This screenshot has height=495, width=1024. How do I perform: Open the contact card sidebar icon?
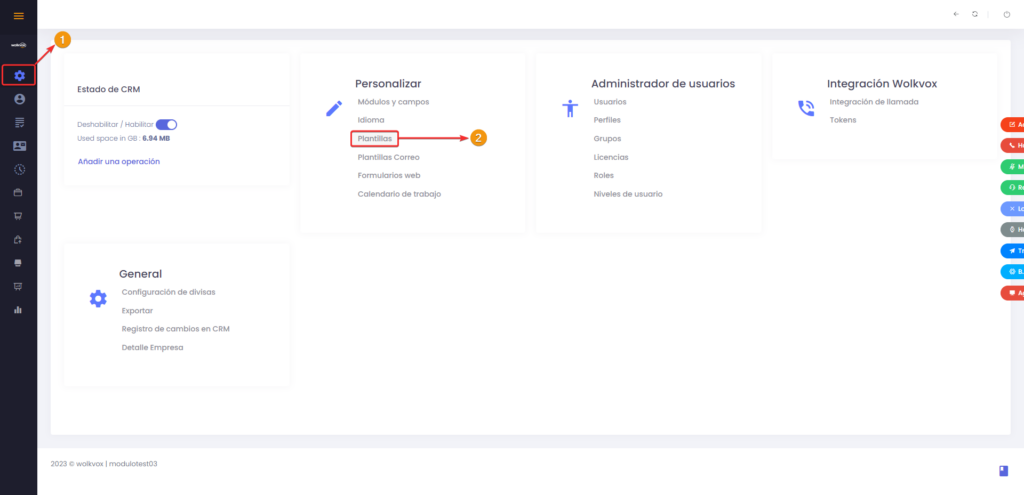(19, 146)
